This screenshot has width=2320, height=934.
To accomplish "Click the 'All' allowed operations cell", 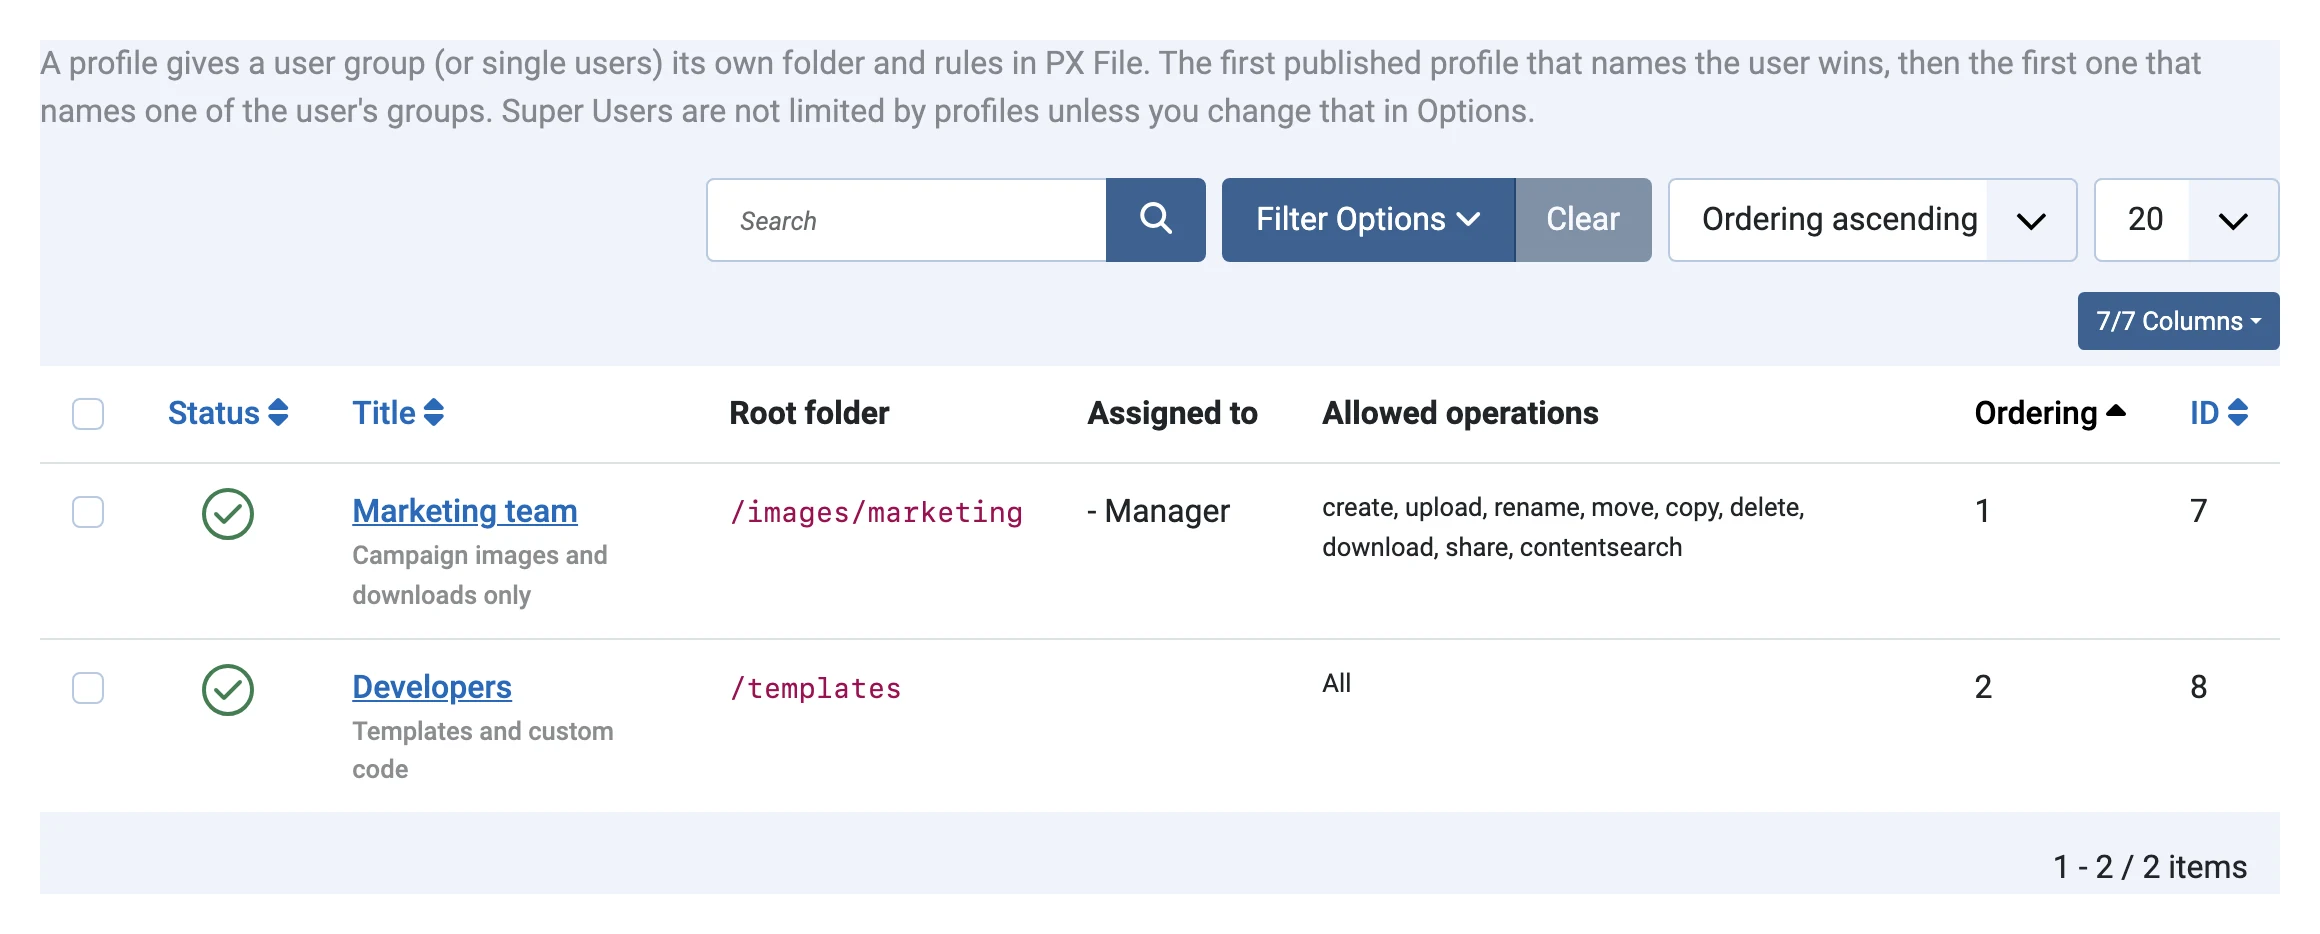I will coord(1336,683).
